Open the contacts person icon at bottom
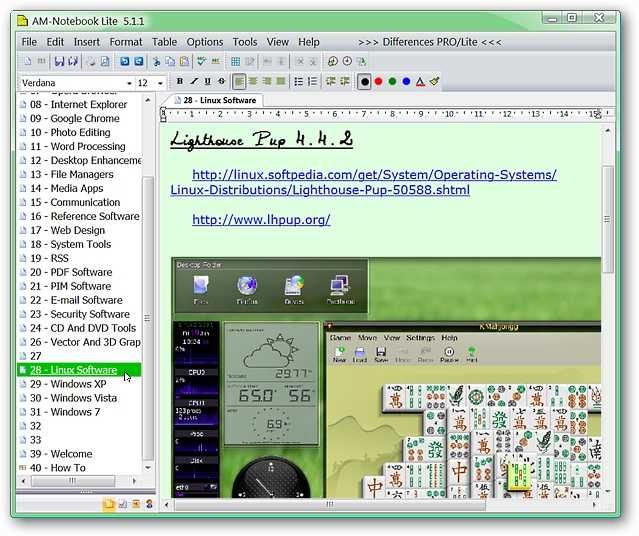 pos(150,504)
